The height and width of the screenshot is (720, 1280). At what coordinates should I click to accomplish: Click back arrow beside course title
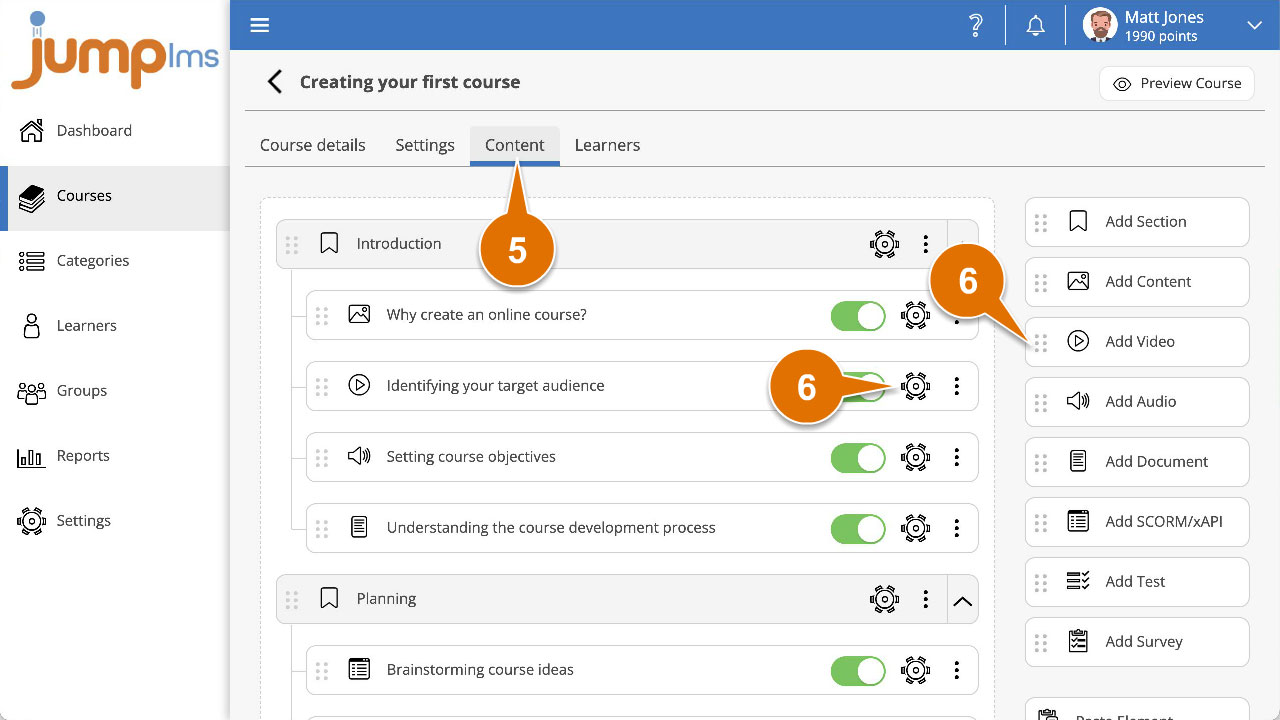(275, 82)
